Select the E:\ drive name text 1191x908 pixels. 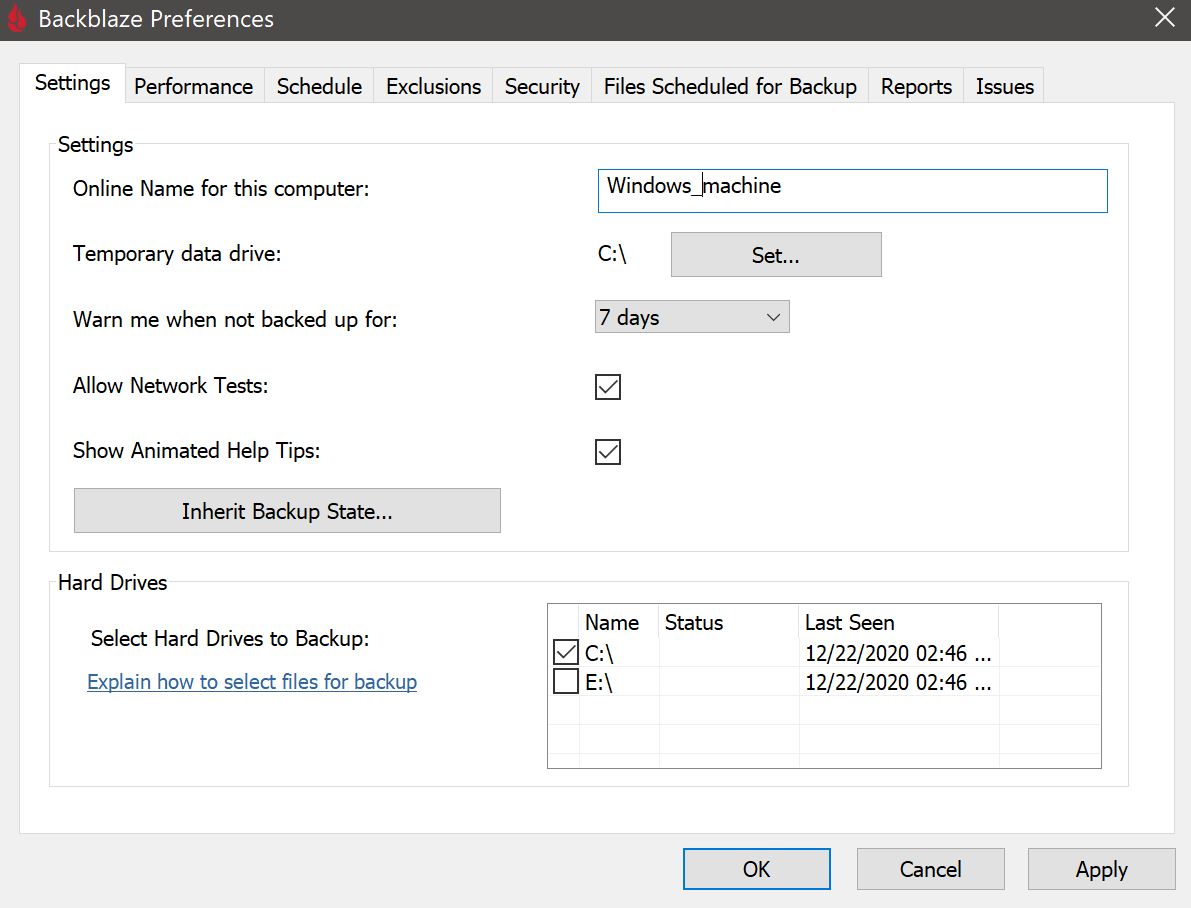pos(599,682)
